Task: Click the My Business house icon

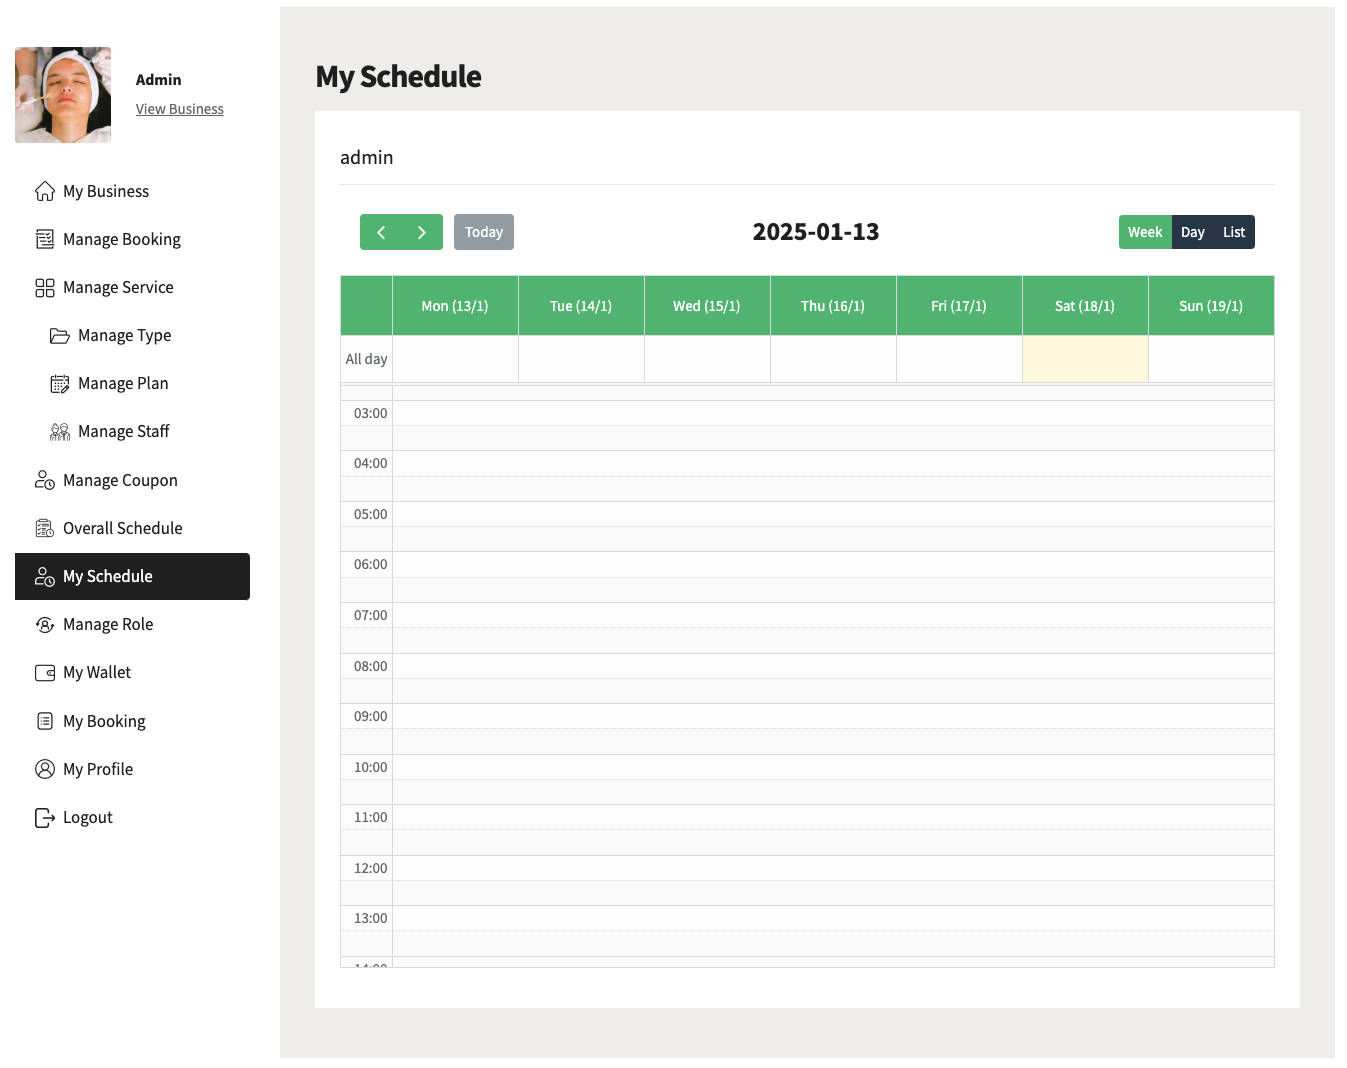Action: (x=45, y=191)
